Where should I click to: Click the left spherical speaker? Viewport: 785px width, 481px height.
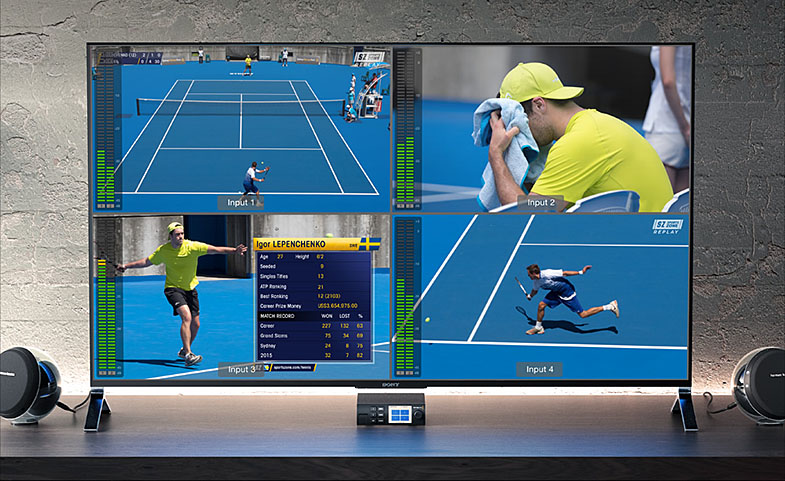29,385
